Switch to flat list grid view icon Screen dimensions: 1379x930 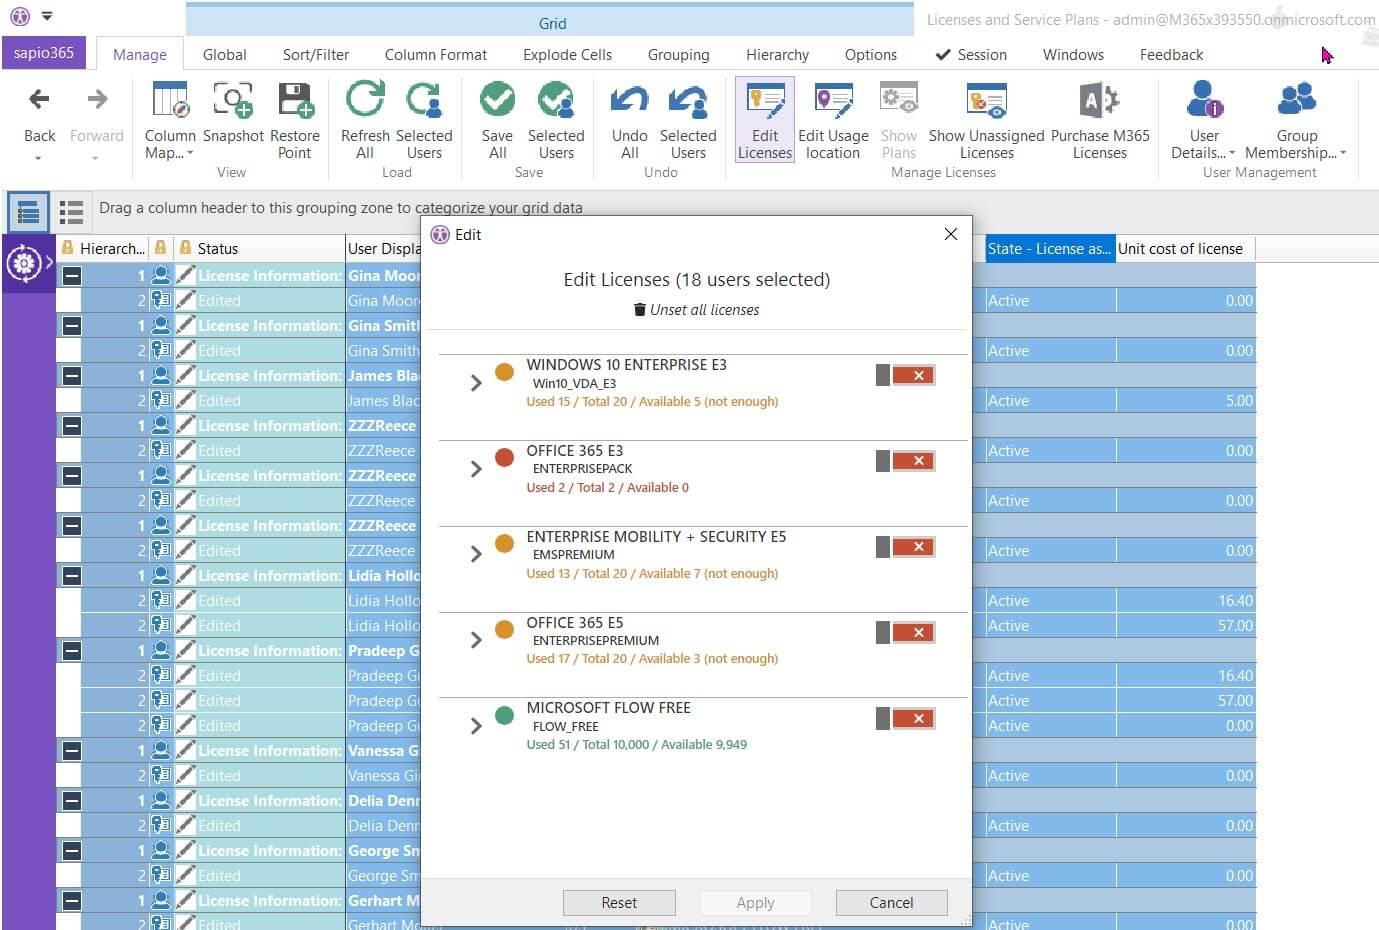[x=71, y=212]
